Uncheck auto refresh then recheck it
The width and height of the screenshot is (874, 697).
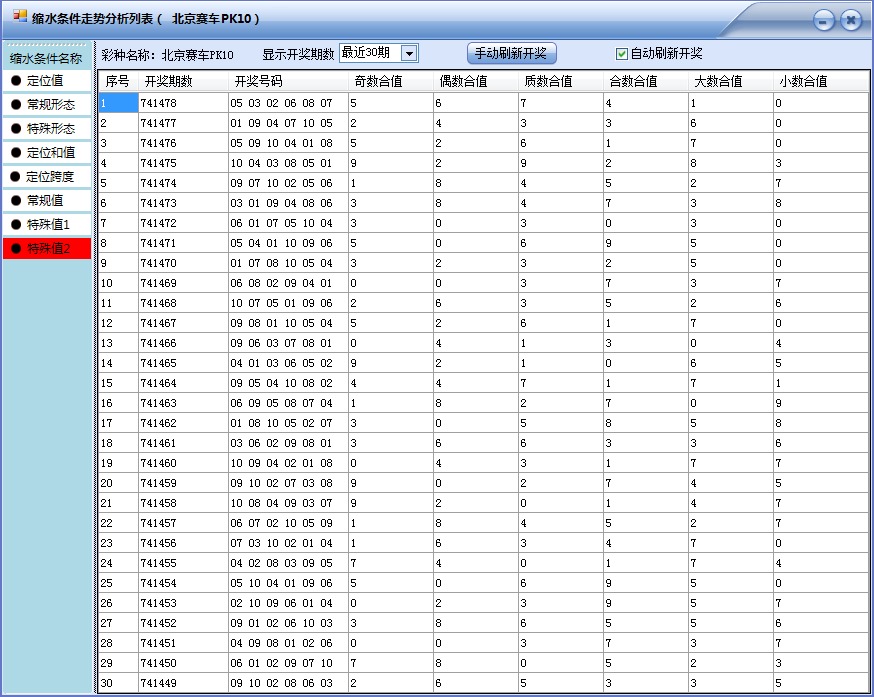point(623,53)
